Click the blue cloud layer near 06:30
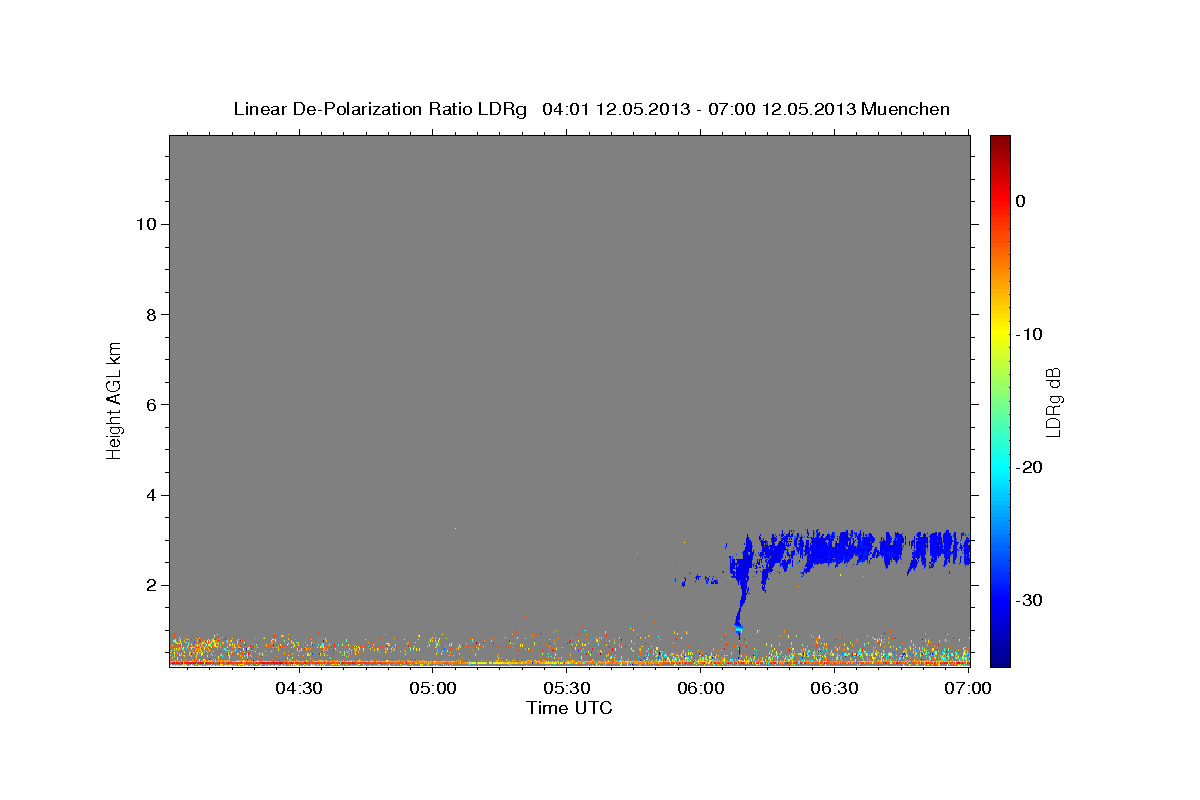1200x800 pixels. click(x=835, y=548)
